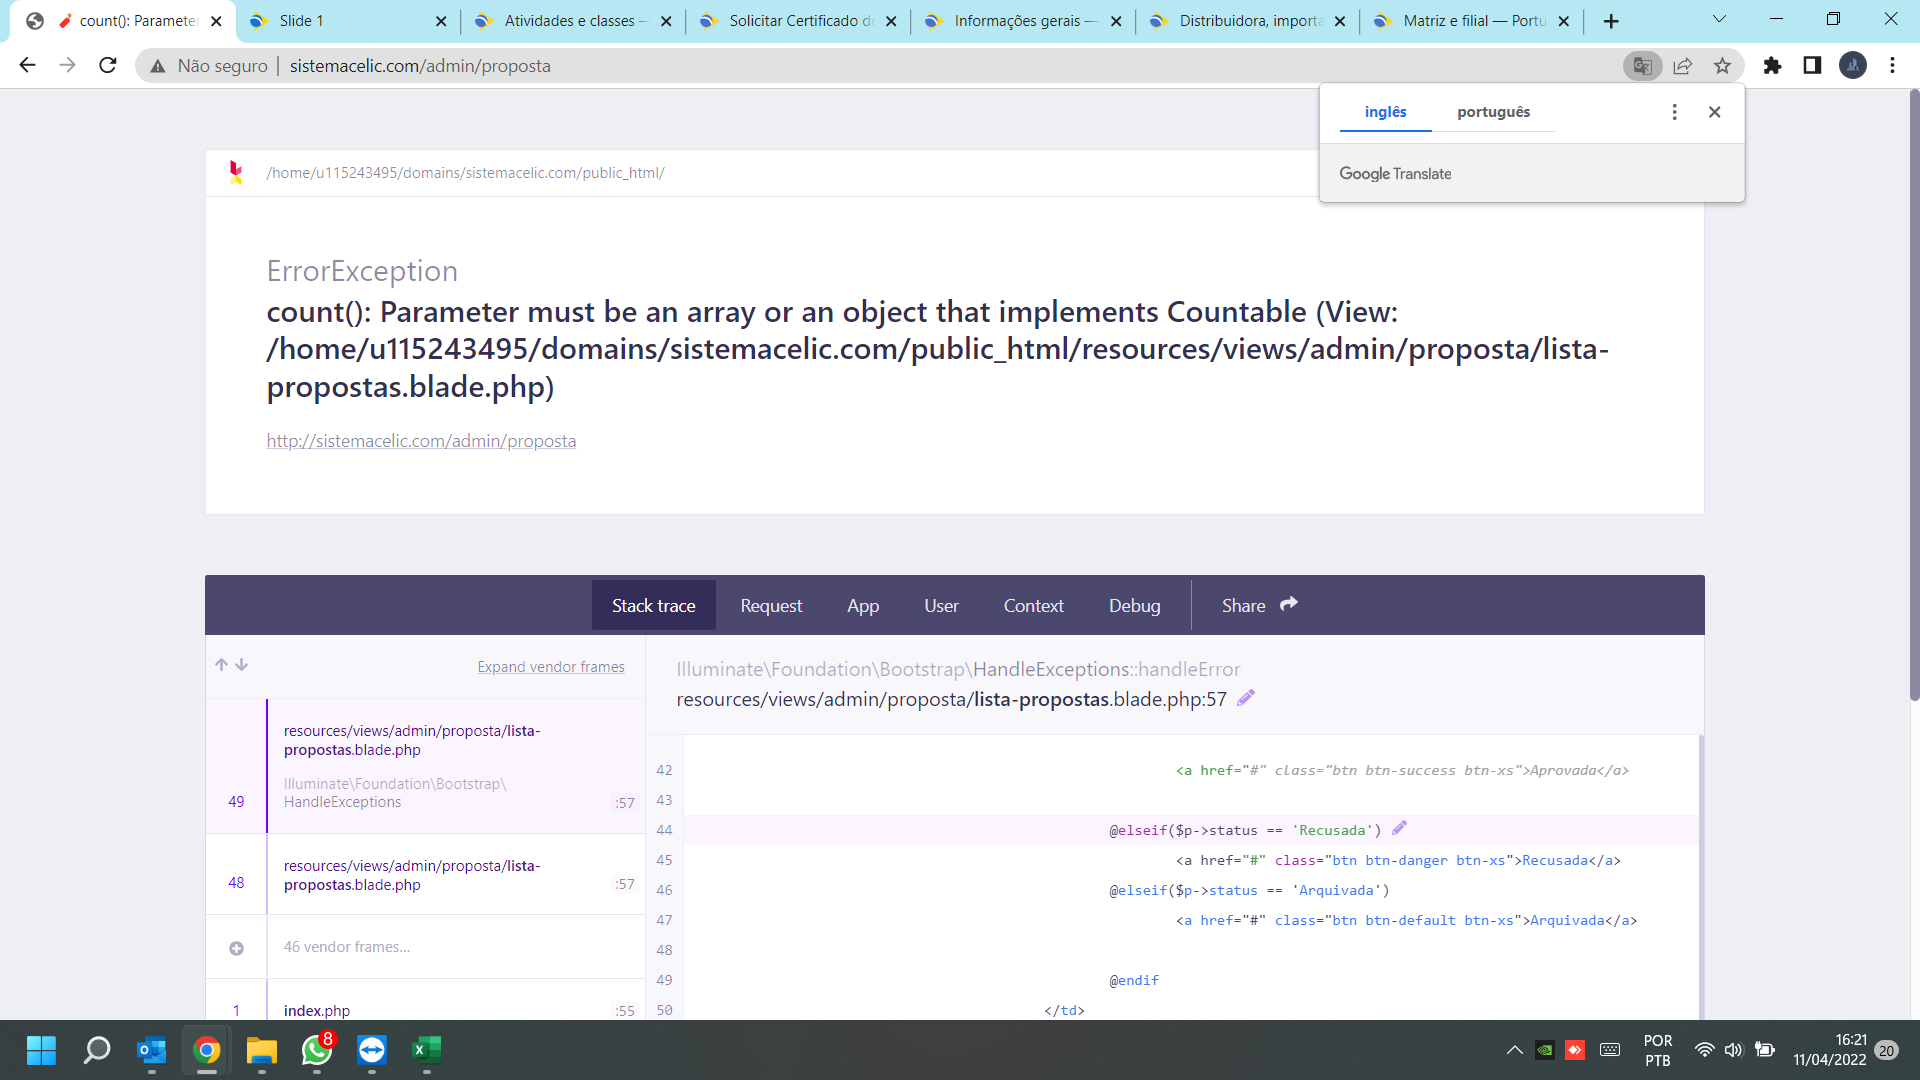Image resolution: width=1920 pixels, height=1080 pixels.
Task: Open Google Translate icon in the address bar
Action: pyautogui.click(x=1642, y=65)
